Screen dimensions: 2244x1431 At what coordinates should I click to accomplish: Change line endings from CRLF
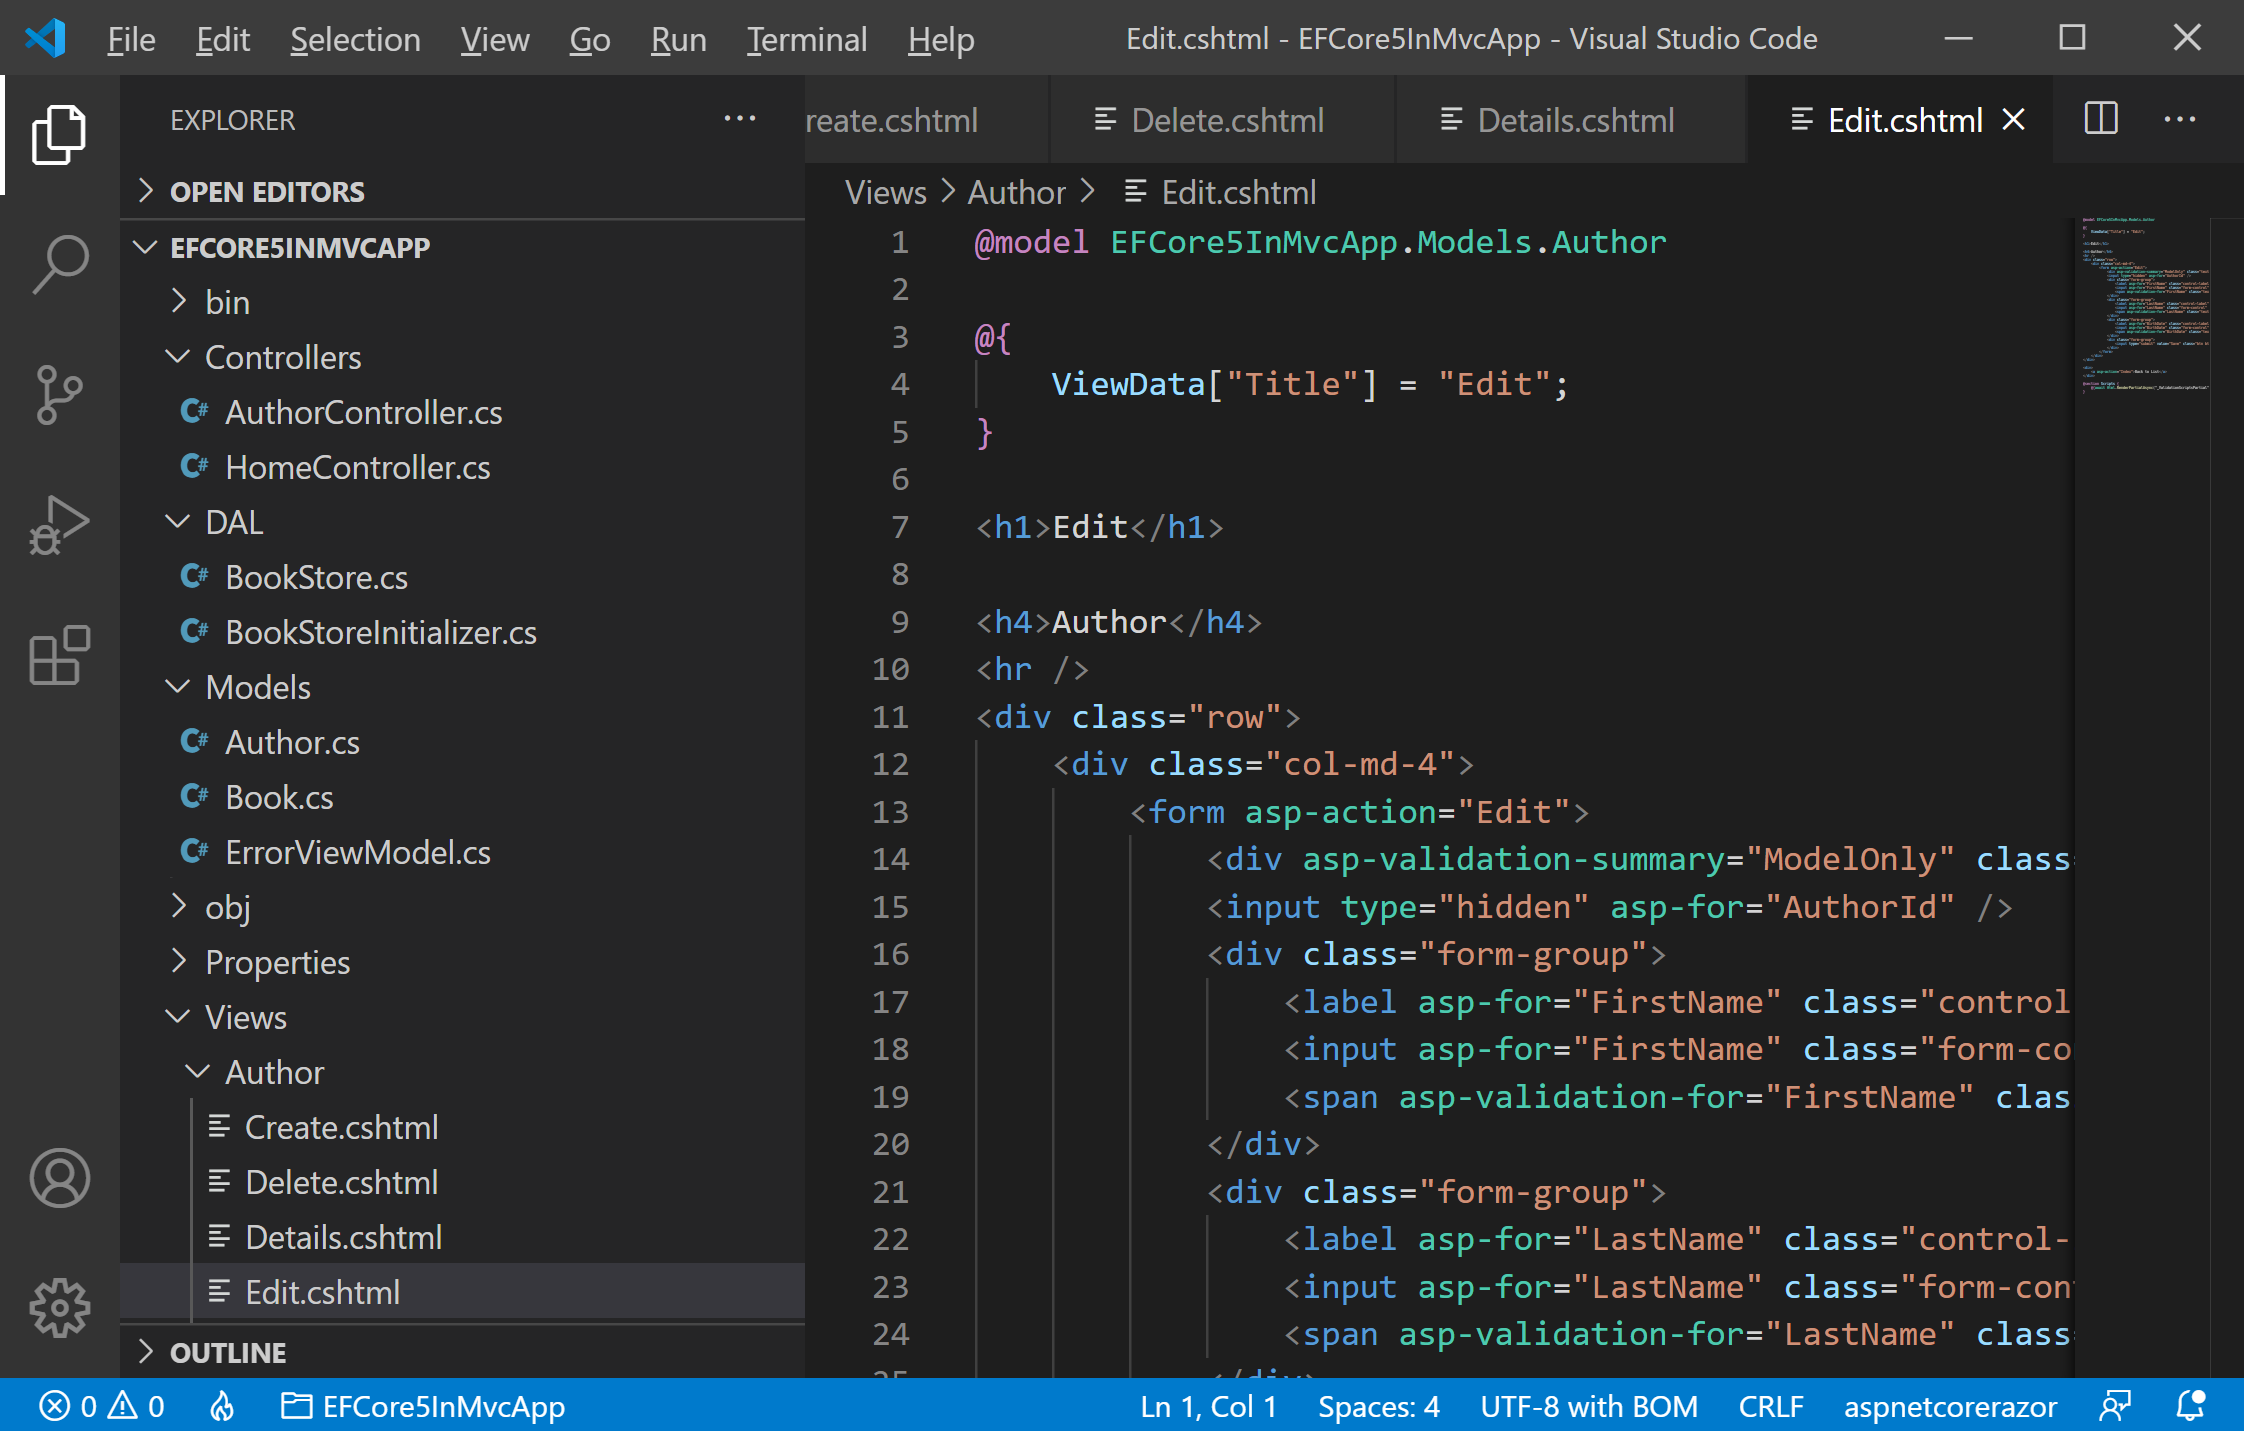pos(1770,1407)
